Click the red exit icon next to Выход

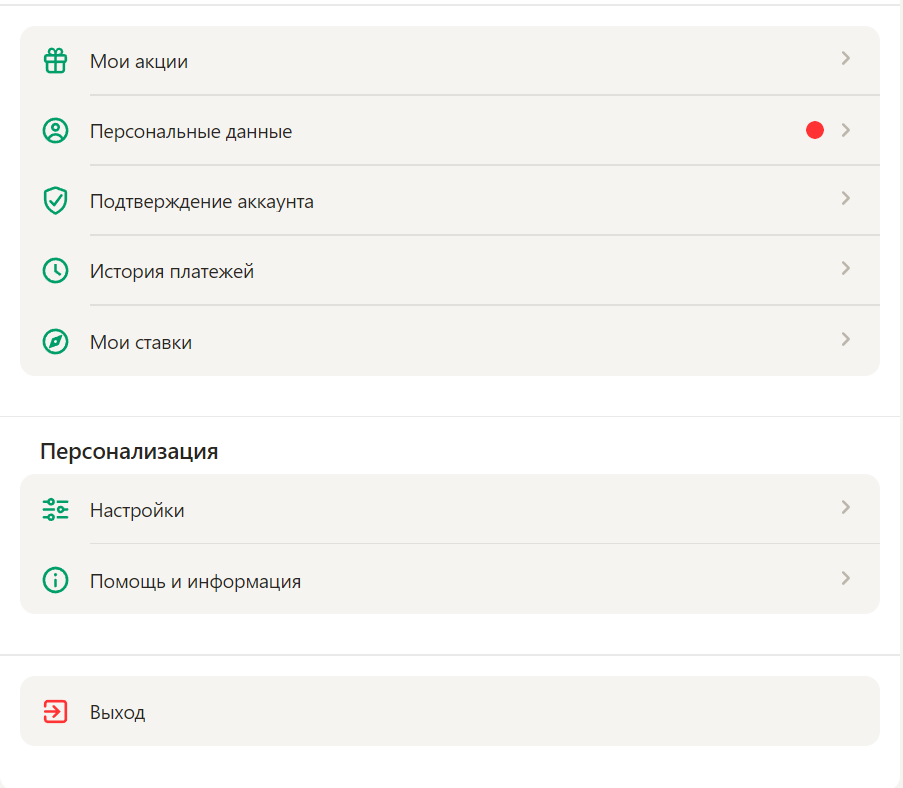pyautogui.click(x=55, y=711)
